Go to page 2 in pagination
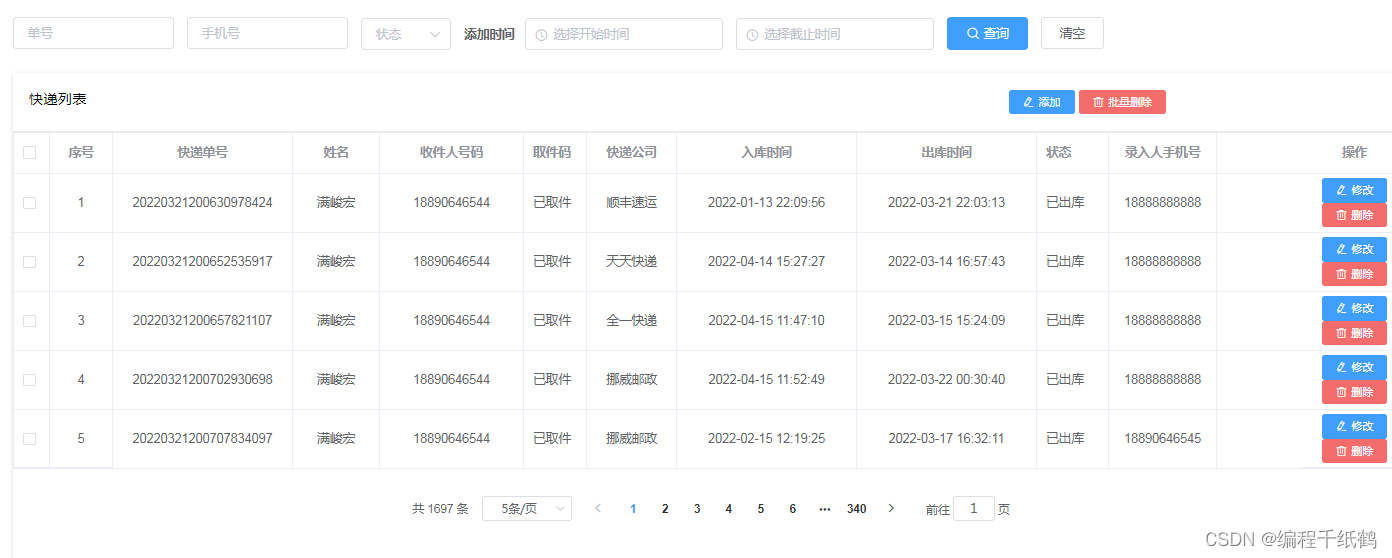 [665, 509]
